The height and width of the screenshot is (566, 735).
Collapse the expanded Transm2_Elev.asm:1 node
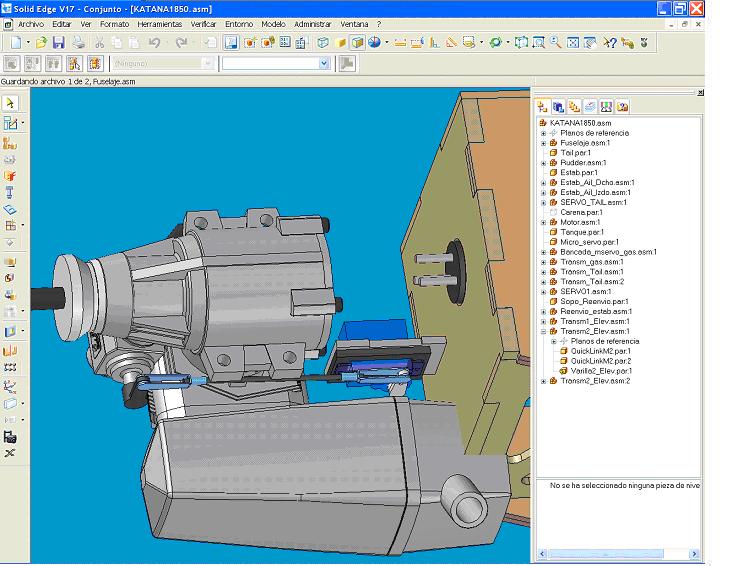[x=543, y=331]
